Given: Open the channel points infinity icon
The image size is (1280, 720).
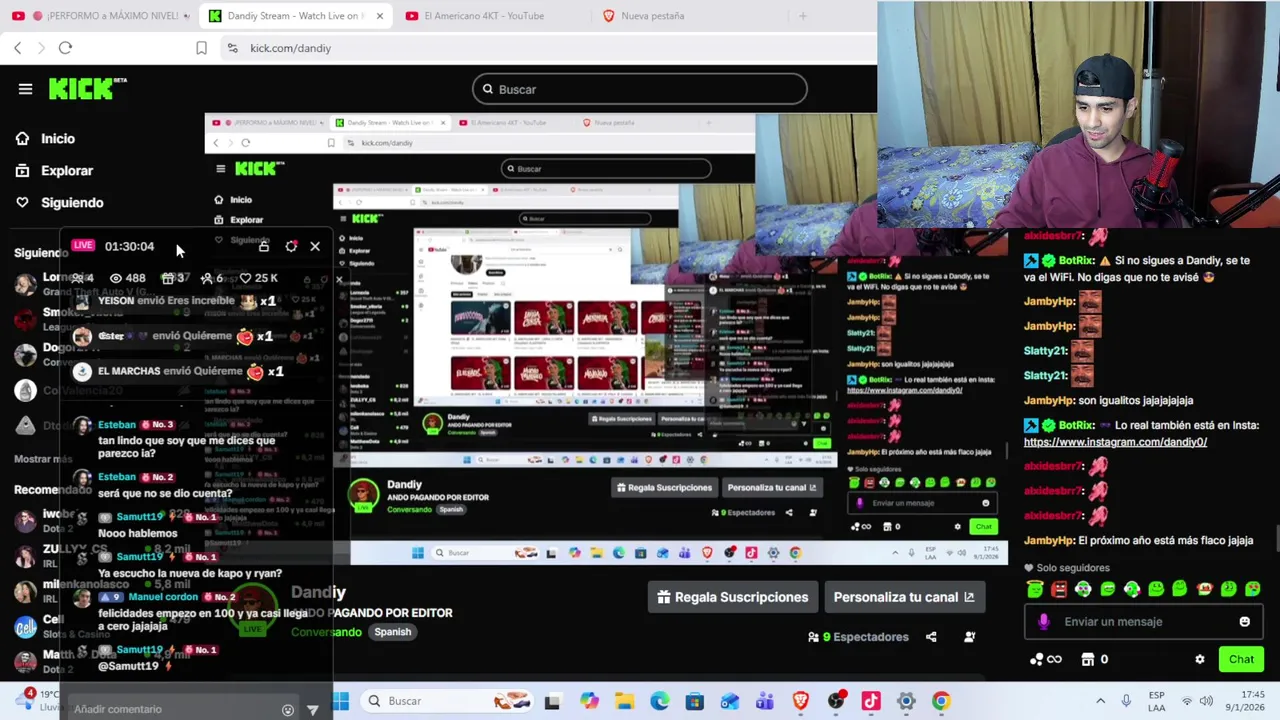Looking at the screenshot, I should click(x=1046, y=660).
